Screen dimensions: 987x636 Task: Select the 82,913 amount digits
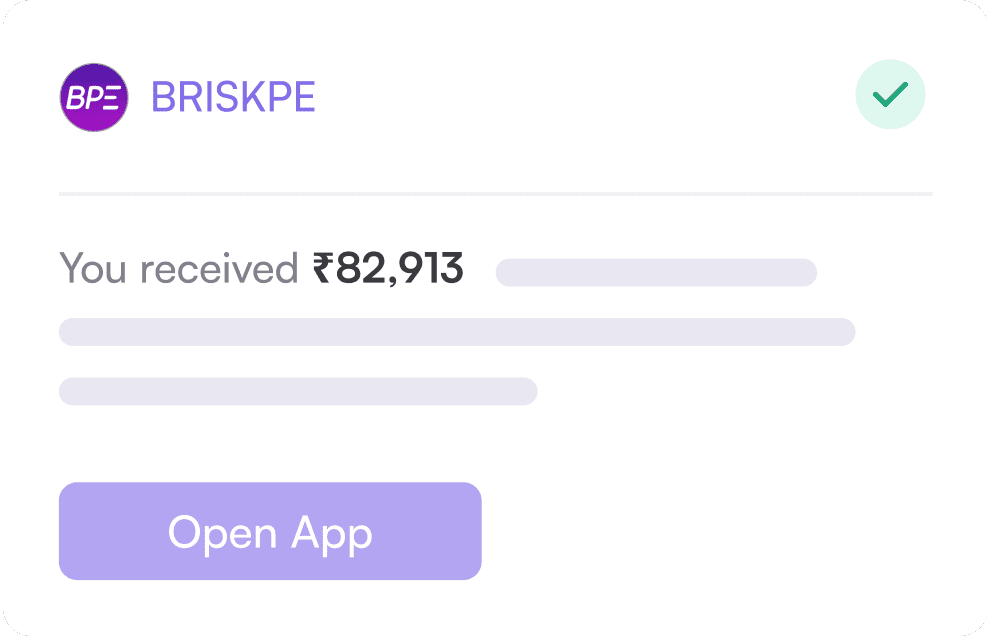point(400,269)
